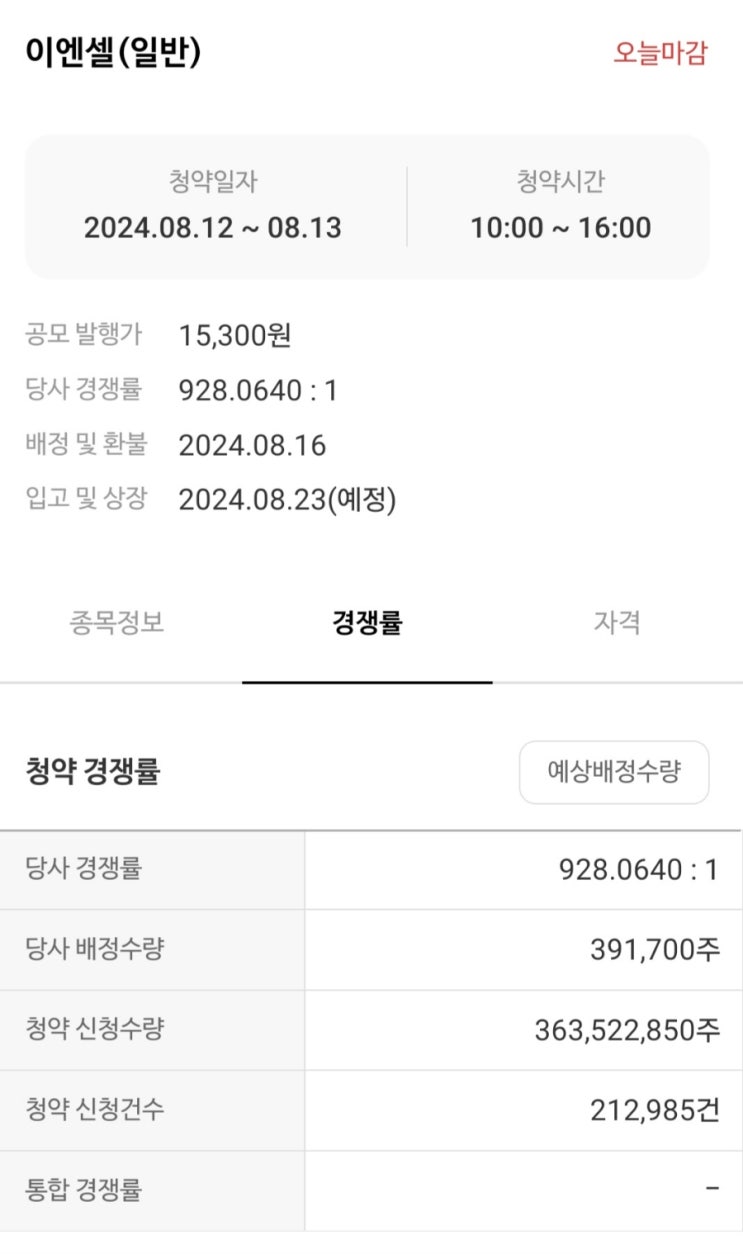This screenshot has width=743, height=1254.
Task: Click the 15,300원 offering price value
Action: pyautogui.click(x=235, y=336)
